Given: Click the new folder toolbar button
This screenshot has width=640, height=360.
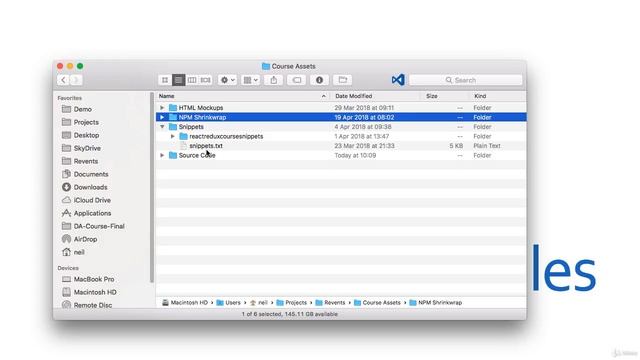Looking at the screenshot, I should 343,80.
